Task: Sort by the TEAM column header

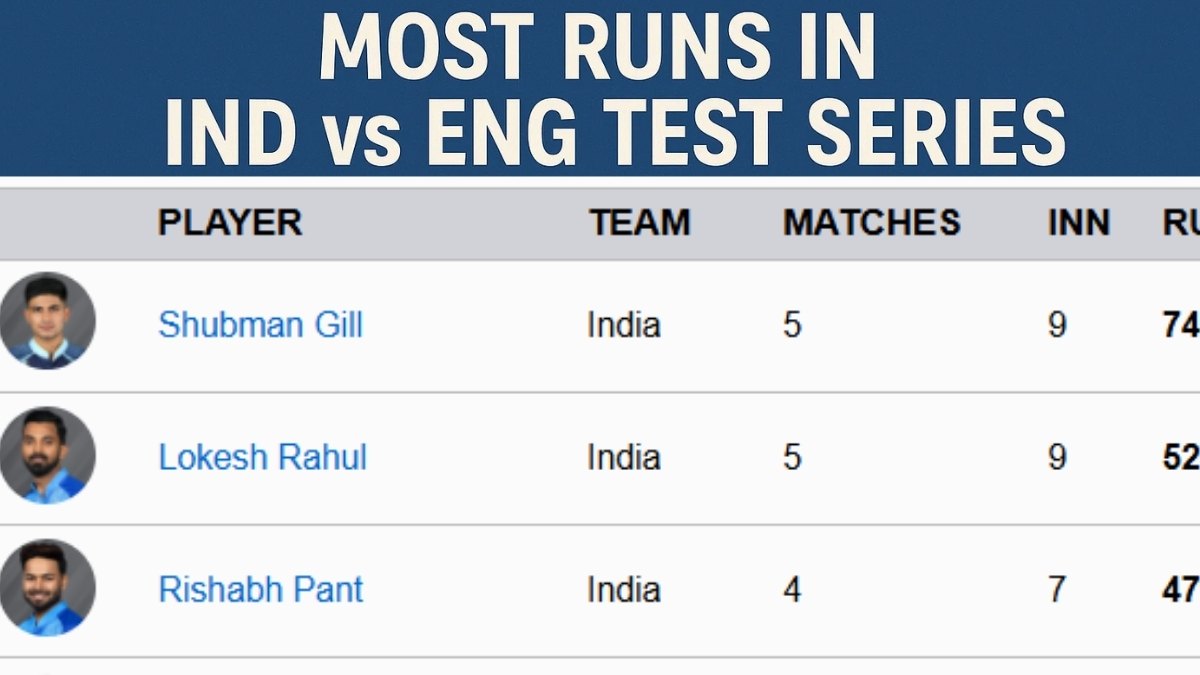Action: click(x=639, y=222)
